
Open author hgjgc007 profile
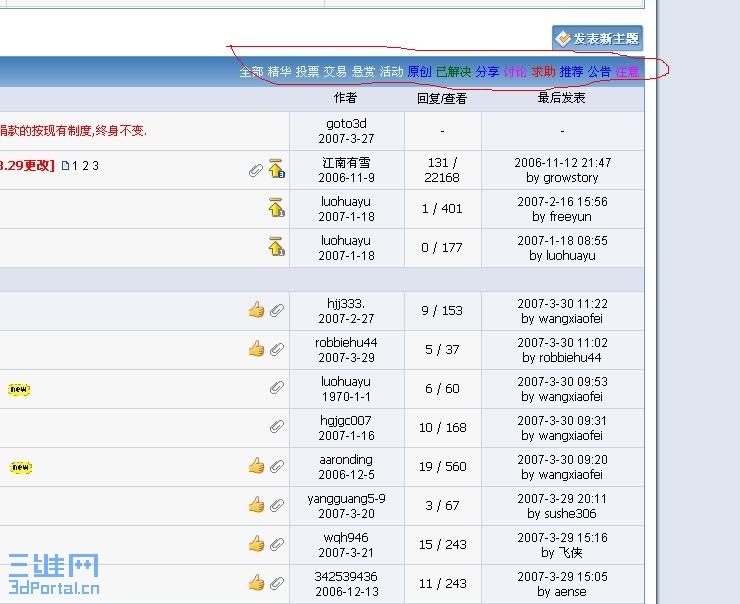pos(346,420)
